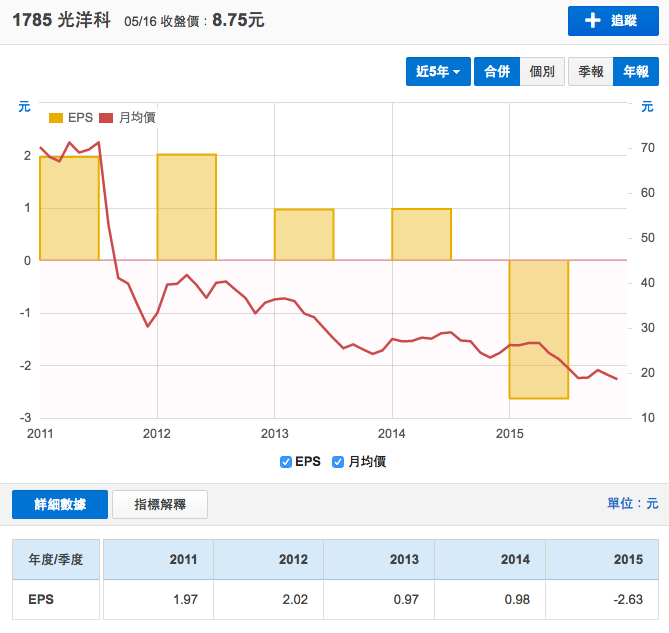Uncheck the 月均價 checkbox below the chart

pyautogui.click(x=338, y=462)
